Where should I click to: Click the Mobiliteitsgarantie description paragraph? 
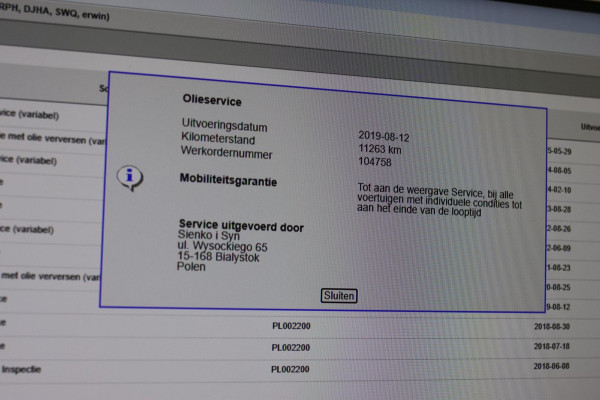click(x=439, y=201)
